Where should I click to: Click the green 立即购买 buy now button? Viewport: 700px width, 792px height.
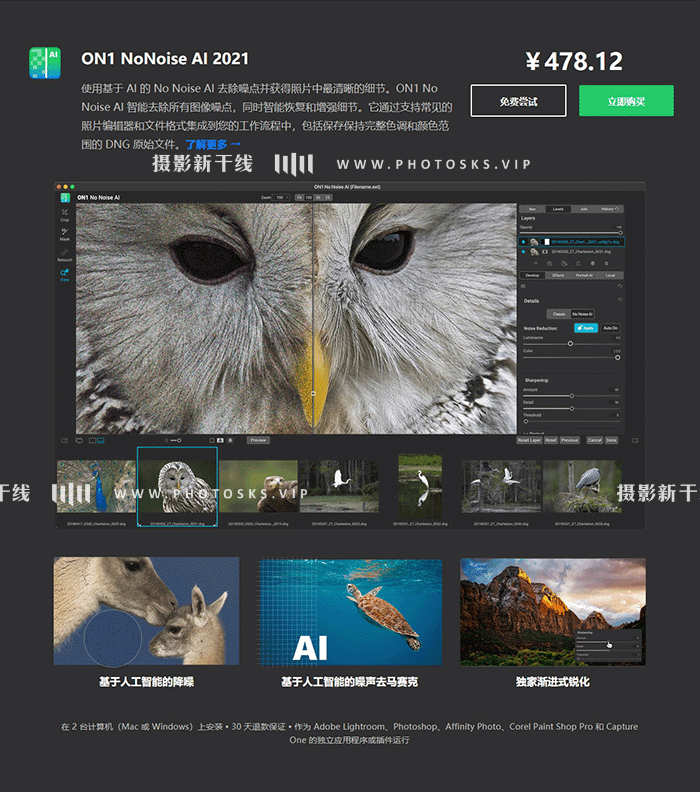[x=626, y=101]
